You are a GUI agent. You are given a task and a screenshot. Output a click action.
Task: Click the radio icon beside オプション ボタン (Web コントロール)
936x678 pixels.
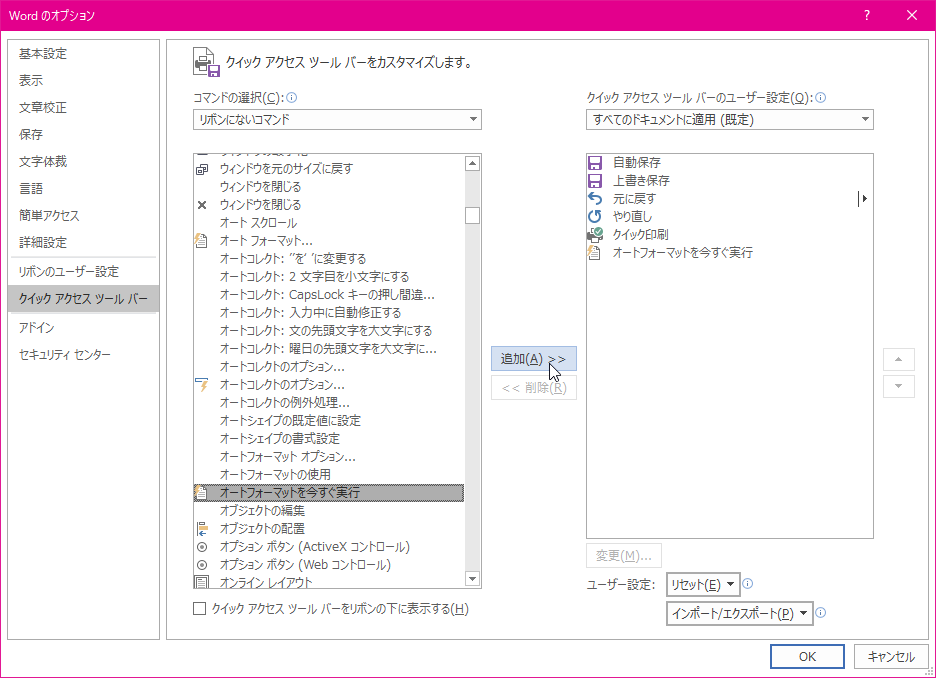(x=202, y=565)
